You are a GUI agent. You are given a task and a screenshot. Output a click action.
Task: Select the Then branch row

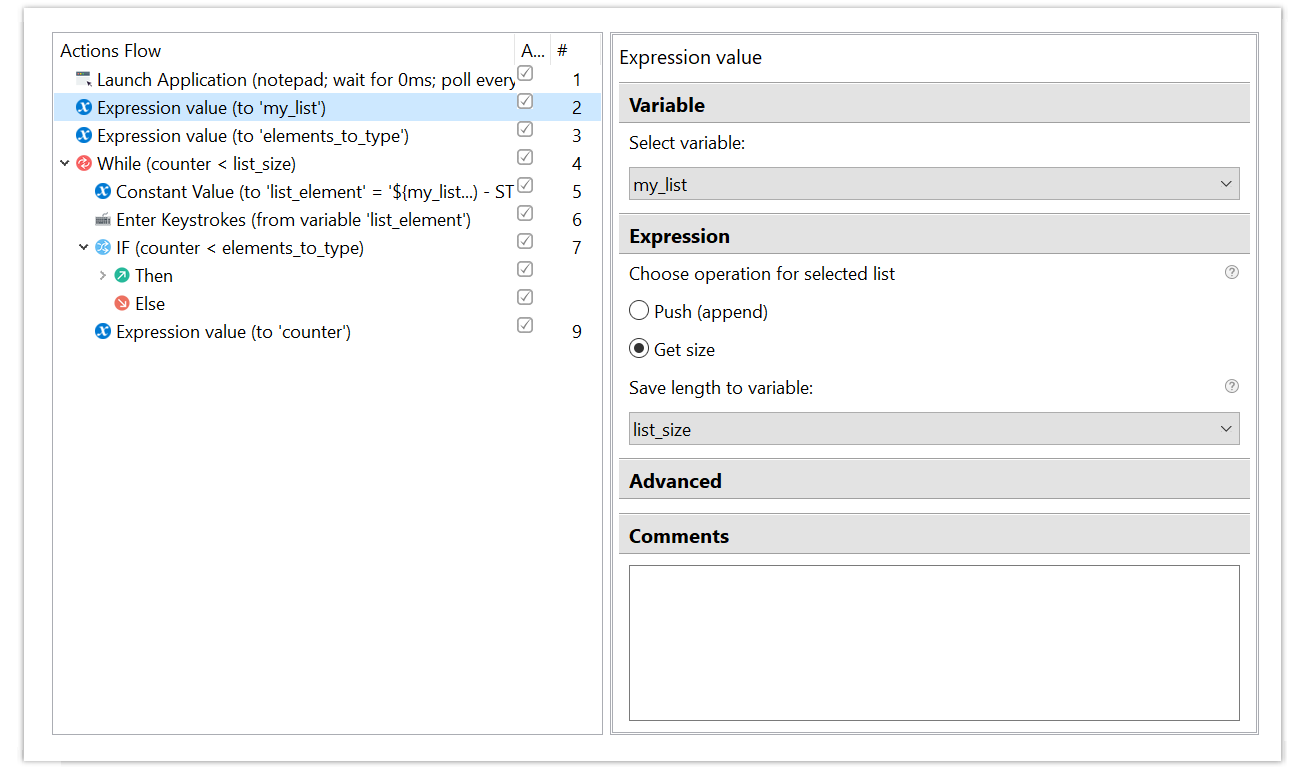(327, 275)
